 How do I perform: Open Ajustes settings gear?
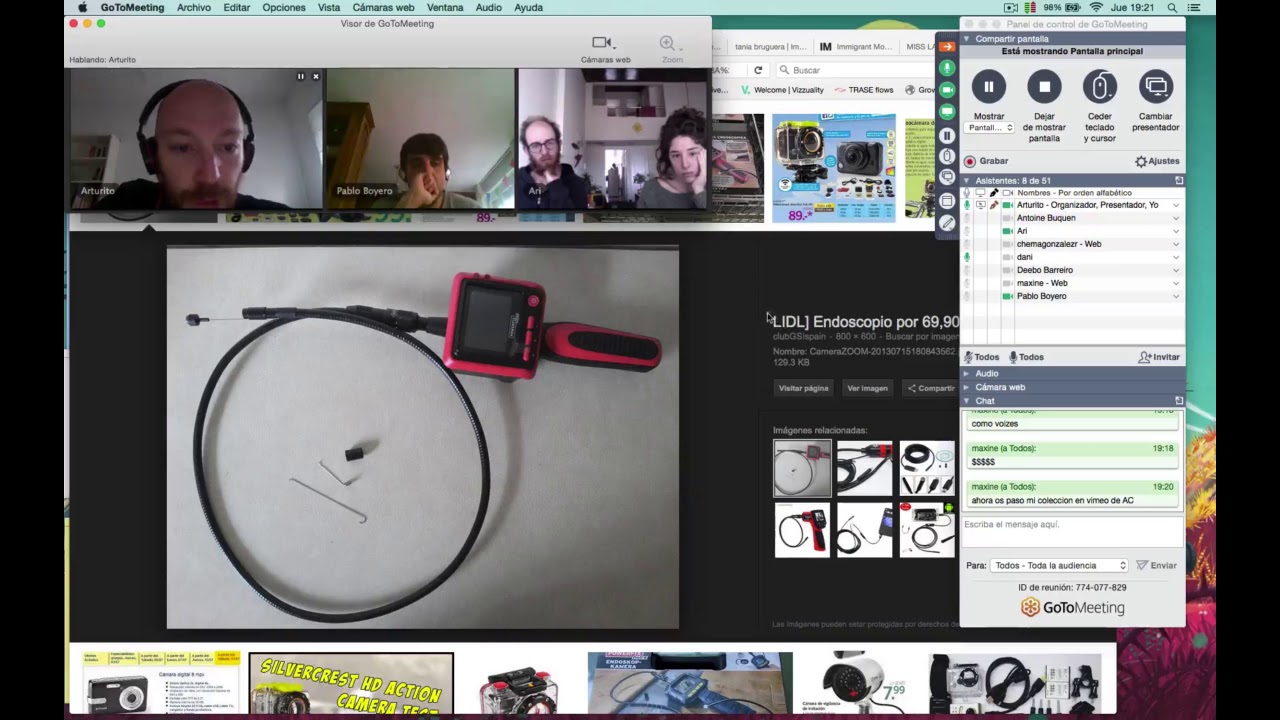point(1157,161)
